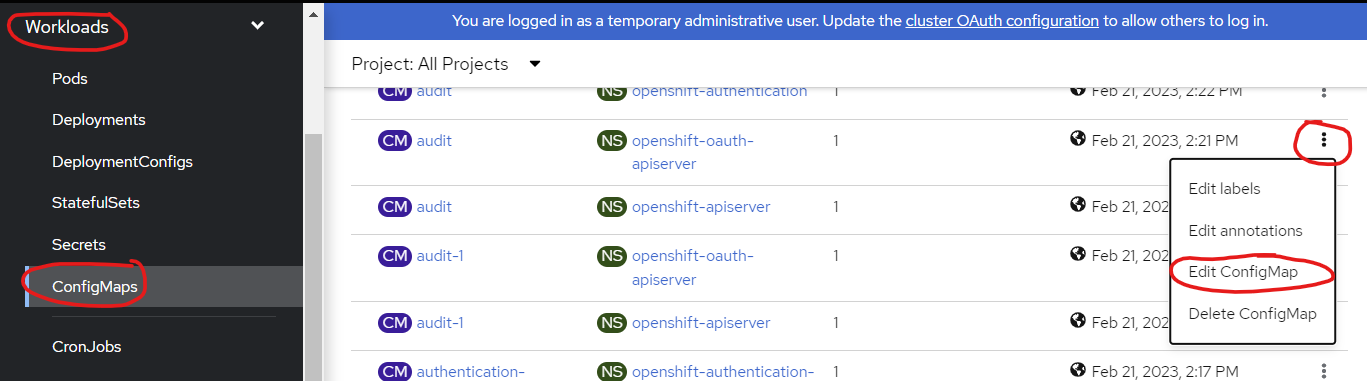
Task: Open kebab menu for audit oauth-apiserver row
Action: click(1324, 140)
